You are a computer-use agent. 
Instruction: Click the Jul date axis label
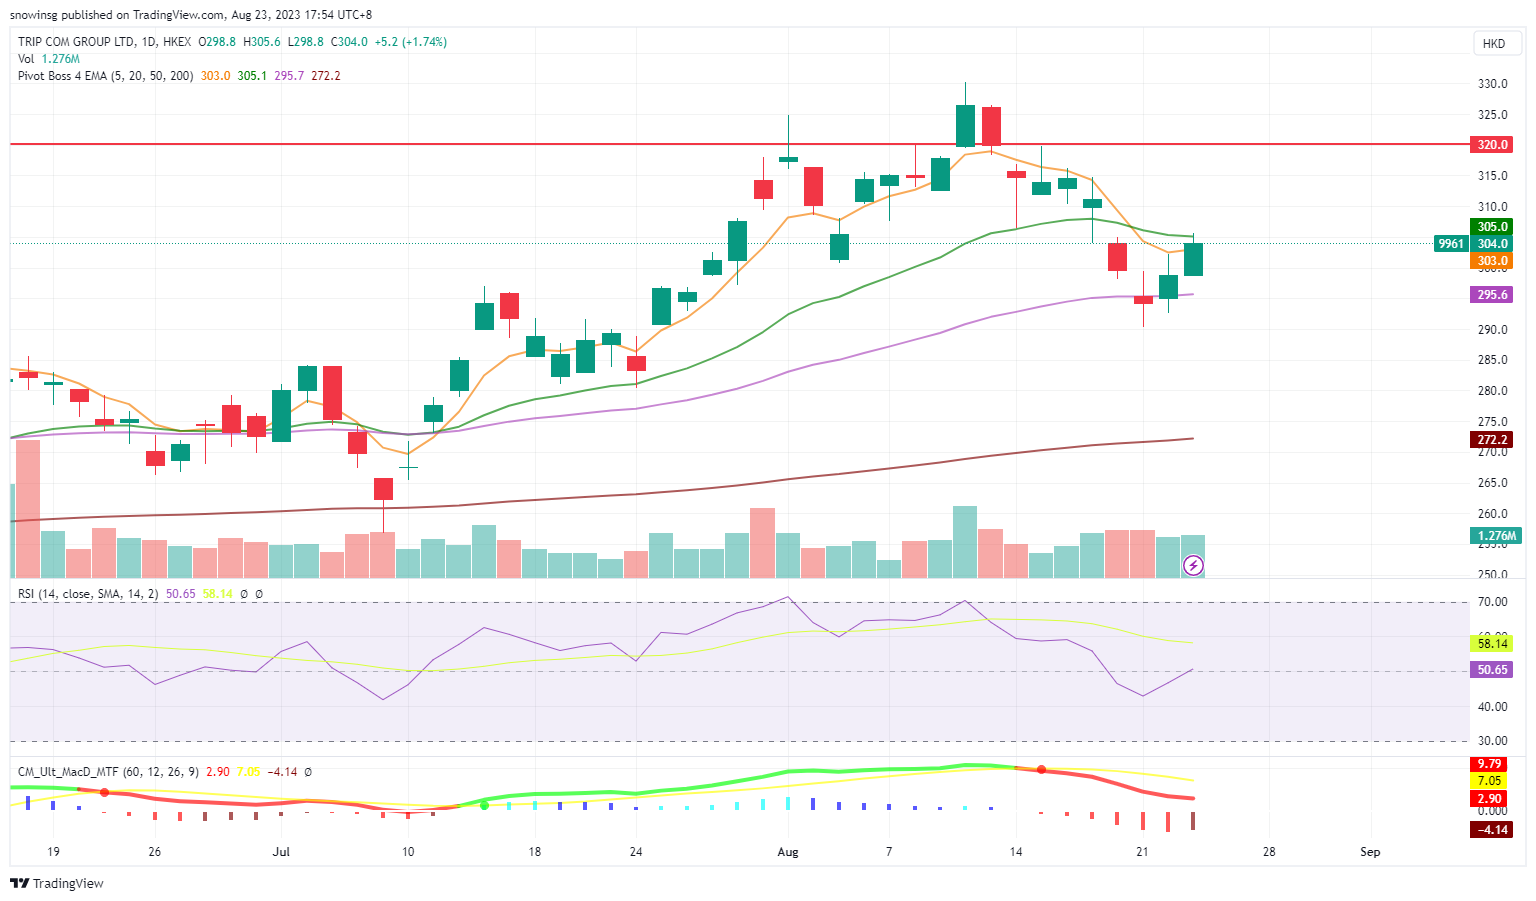281,852
